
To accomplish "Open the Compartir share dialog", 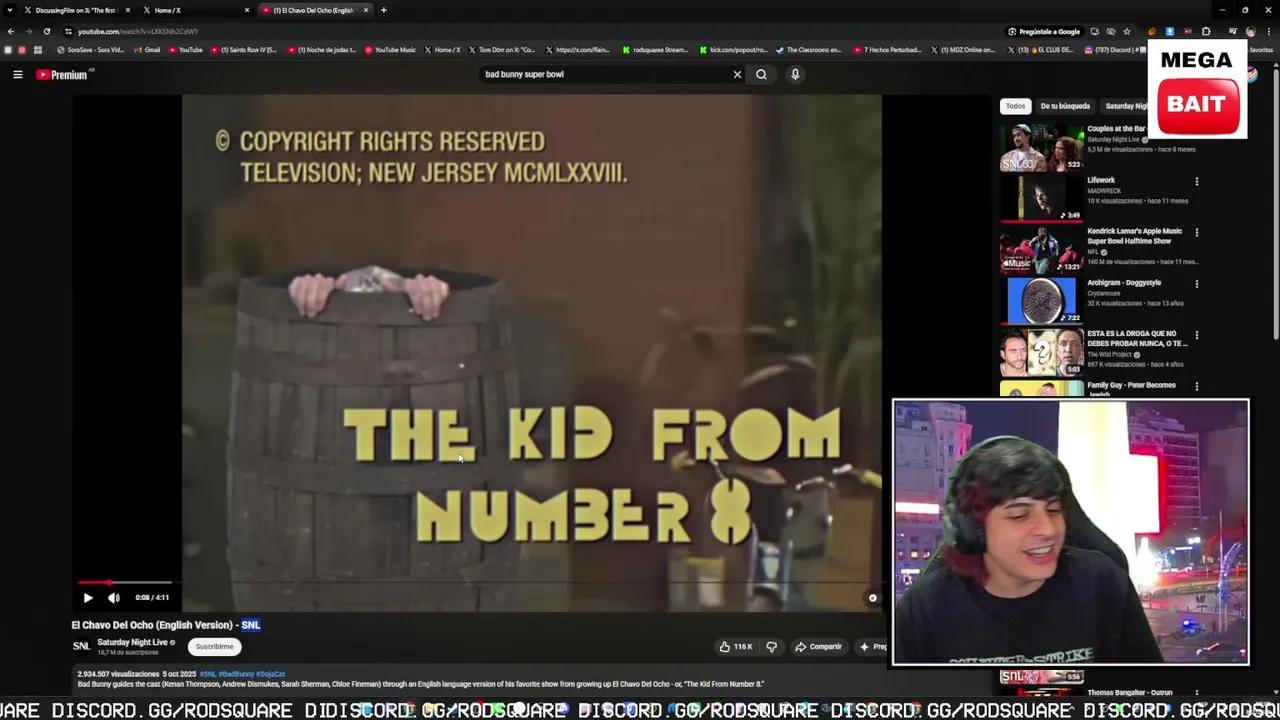I will point(818,647).
